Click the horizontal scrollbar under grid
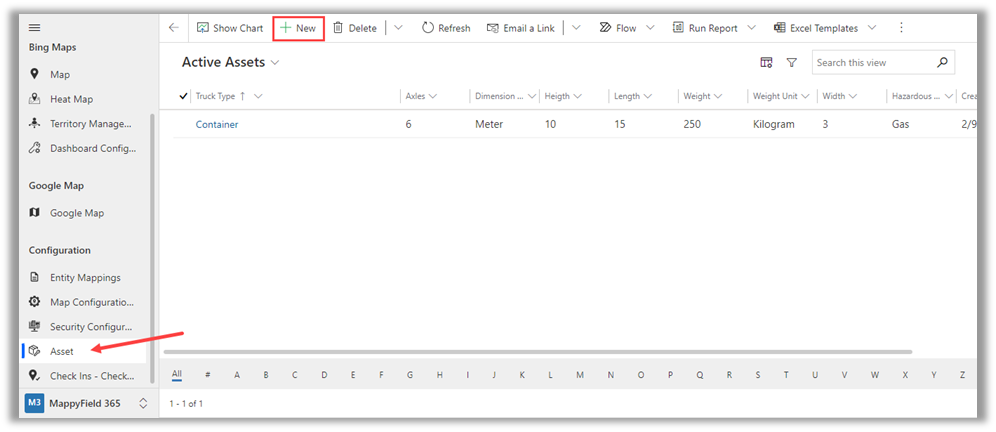The width and height of the screenshot is (996, 432). 538,352
